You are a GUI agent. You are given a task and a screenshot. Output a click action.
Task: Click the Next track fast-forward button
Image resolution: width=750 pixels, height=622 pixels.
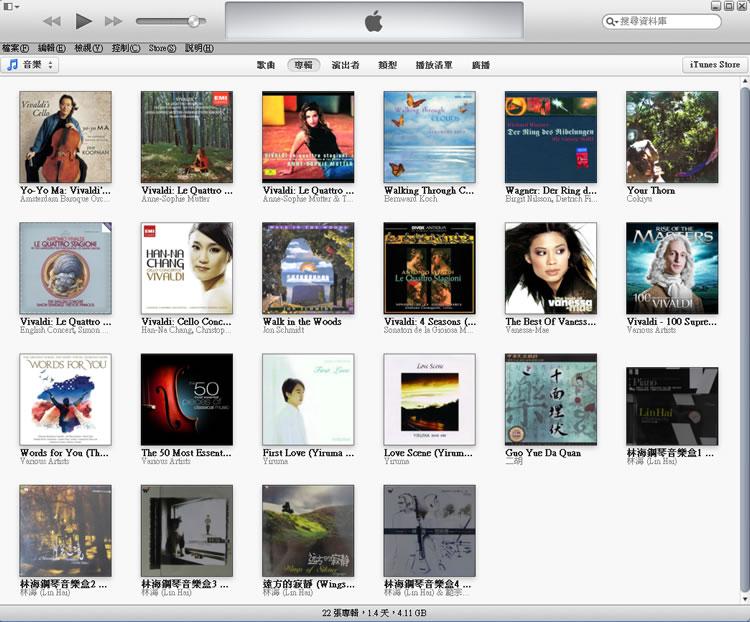pyautogui.click(x=113, y=21)
